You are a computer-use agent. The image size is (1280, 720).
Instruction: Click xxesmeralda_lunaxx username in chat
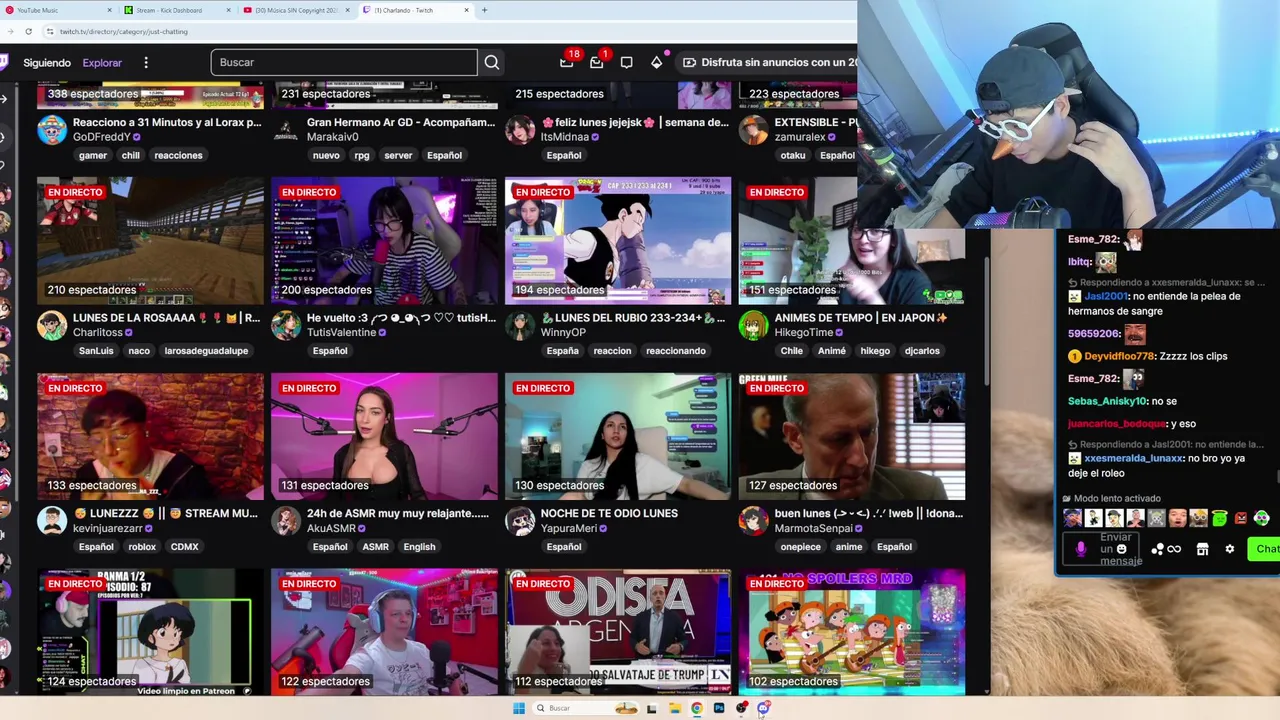coord(1134,458)
